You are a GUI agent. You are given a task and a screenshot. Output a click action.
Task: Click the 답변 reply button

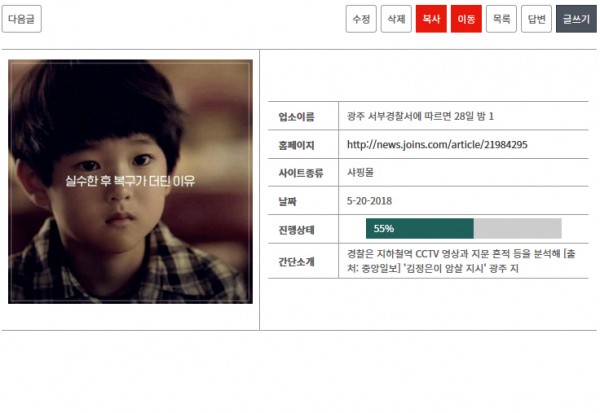click(x=536, y=19)
